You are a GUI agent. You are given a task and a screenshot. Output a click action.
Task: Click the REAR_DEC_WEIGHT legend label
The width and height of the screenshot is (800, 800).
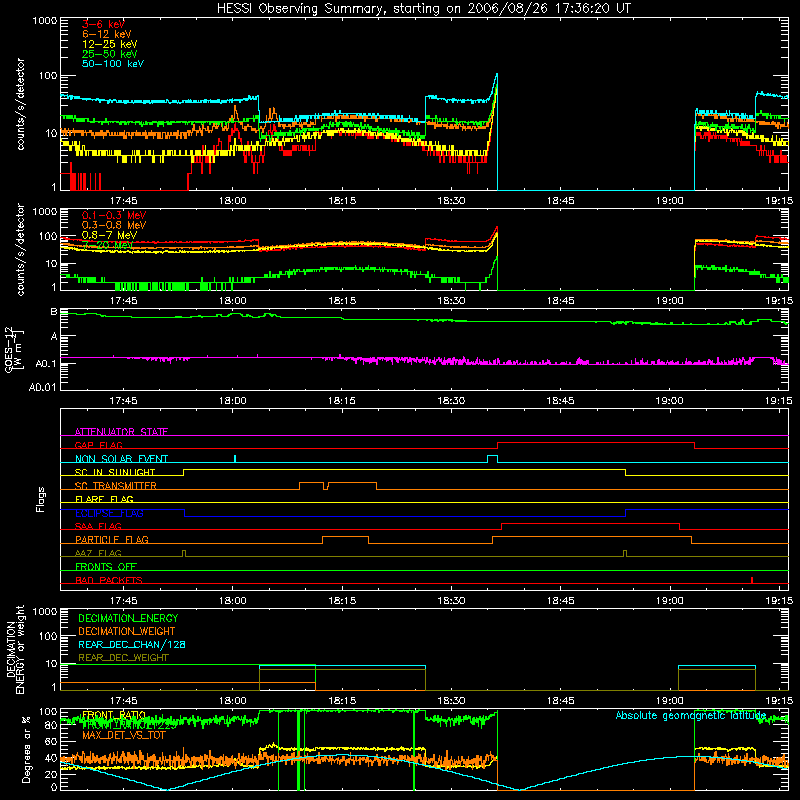pos(123,658)
